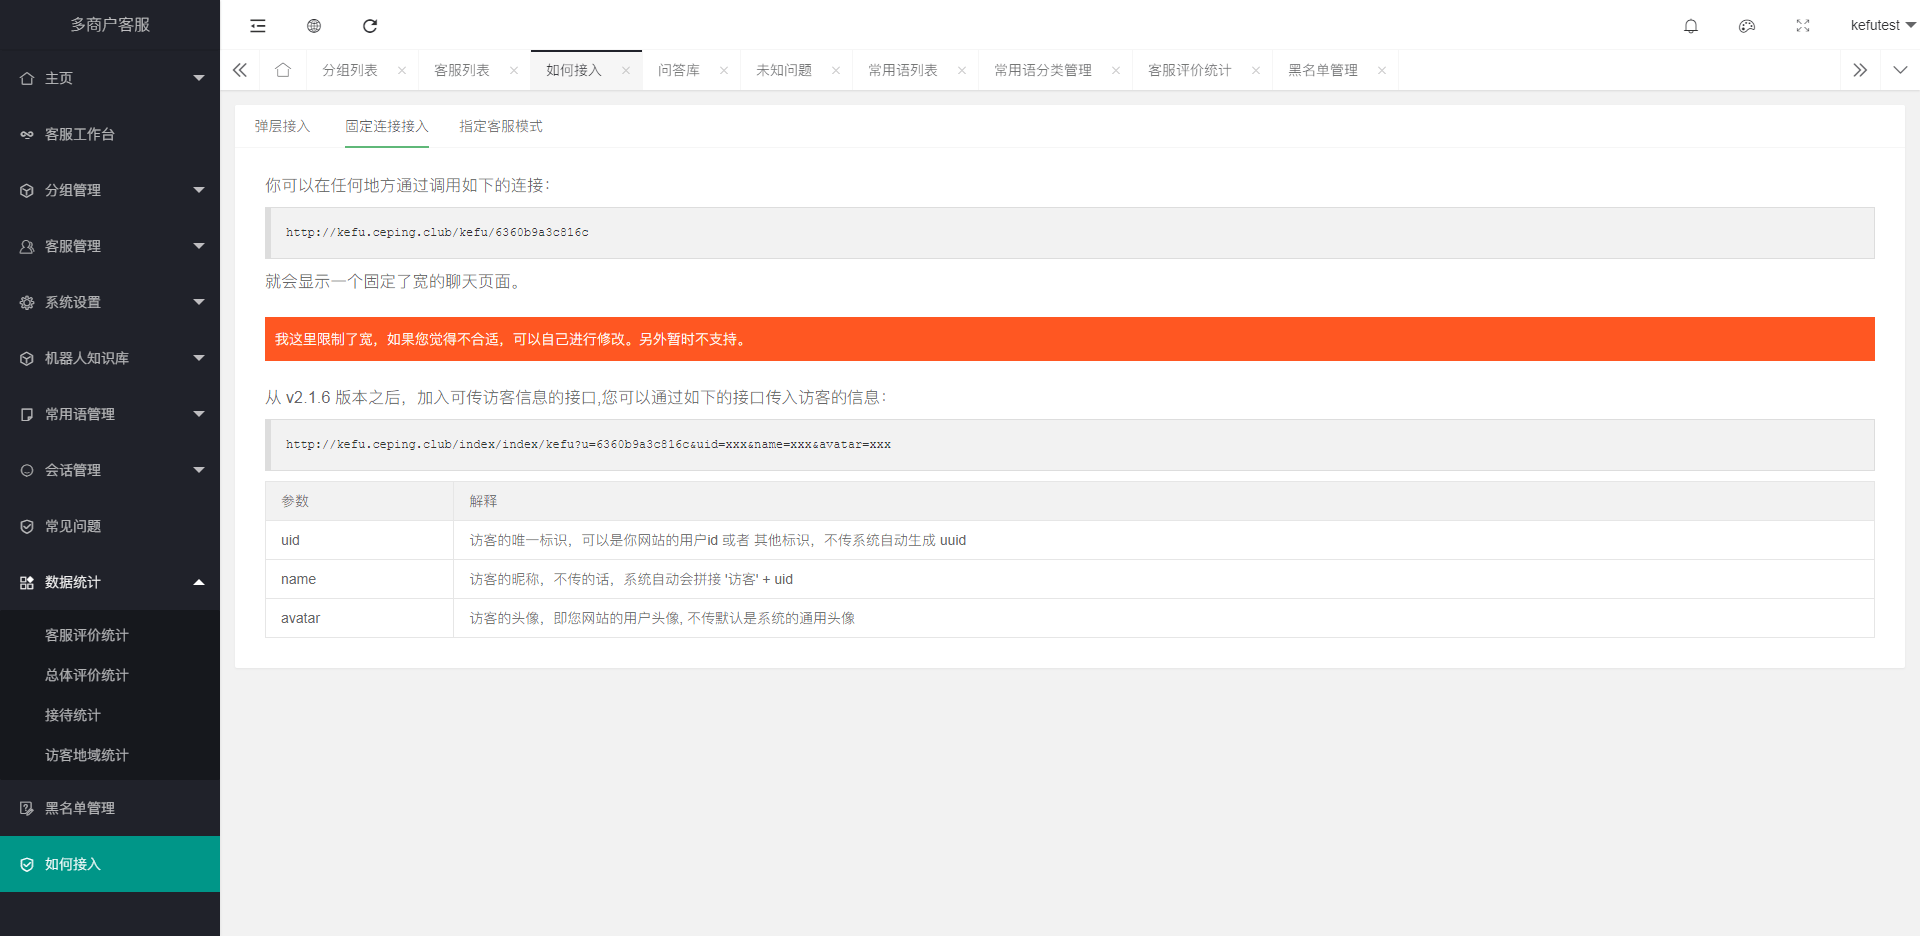The image size is (1920, 936).
Task: Open the theme palette icon
Action: [x=1747, y=26]
